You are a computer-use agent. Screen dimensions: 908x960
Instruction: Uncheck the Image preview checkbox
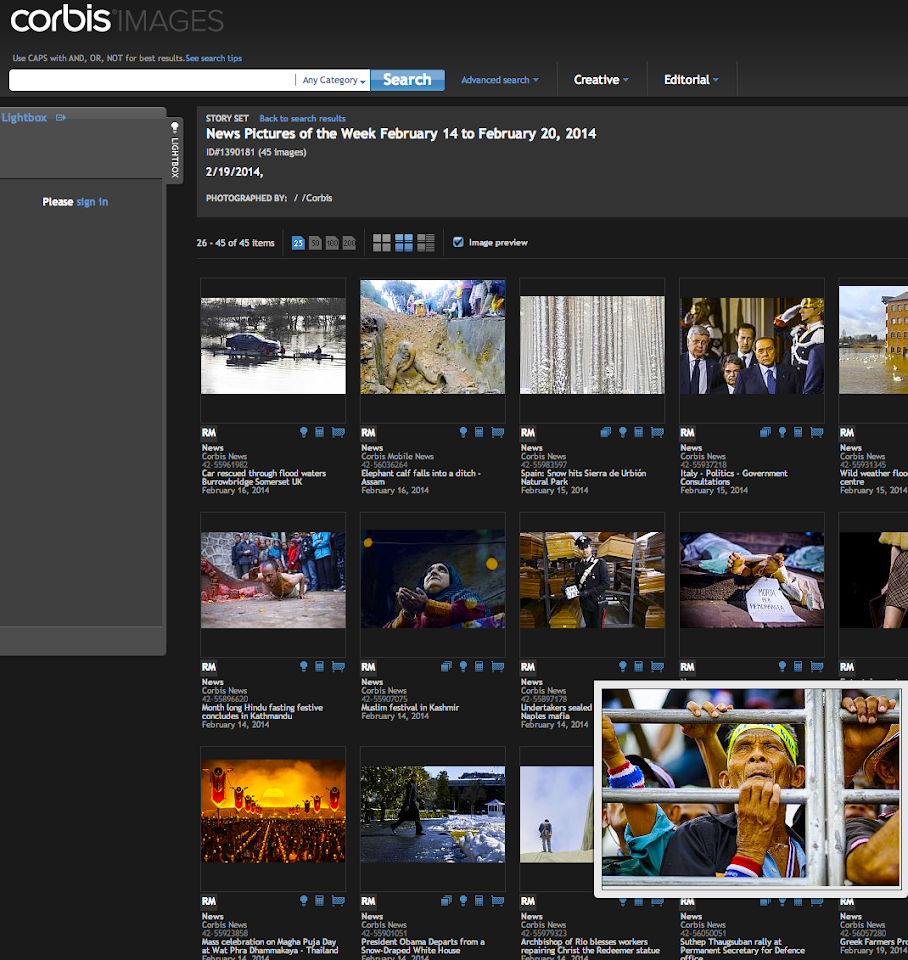point(458,242)
